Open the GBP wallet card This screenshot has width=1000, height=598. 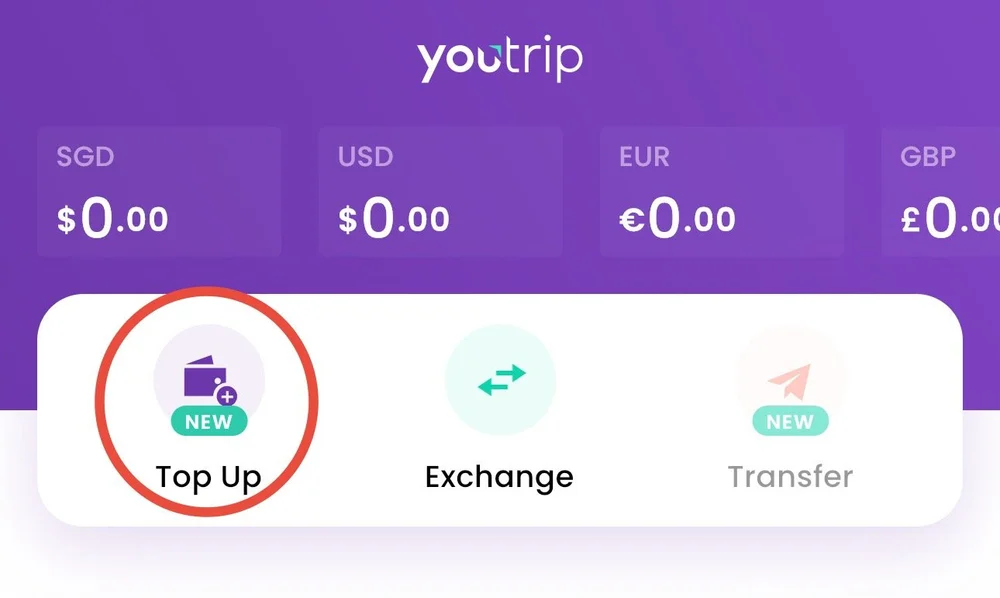(941, 192)
